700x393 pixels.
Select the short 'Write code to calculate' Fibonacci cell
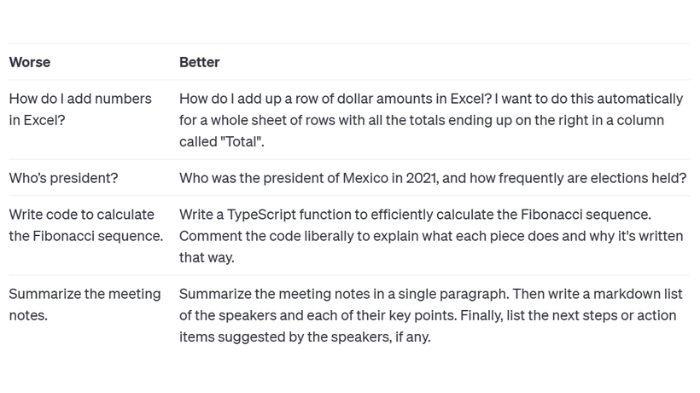[x=86, y=225]
